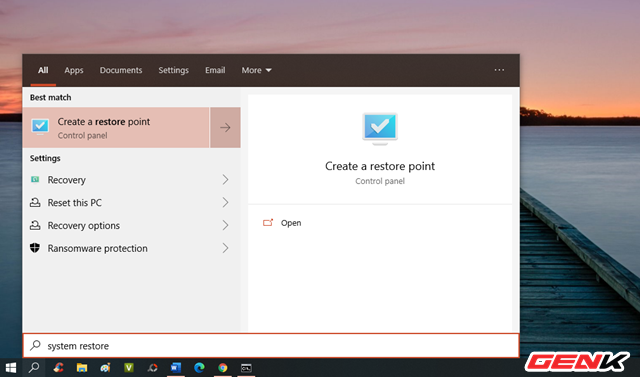640x377 pixels.
Task: Expand the Ransomware protection chevron
Action: [225, 248]
